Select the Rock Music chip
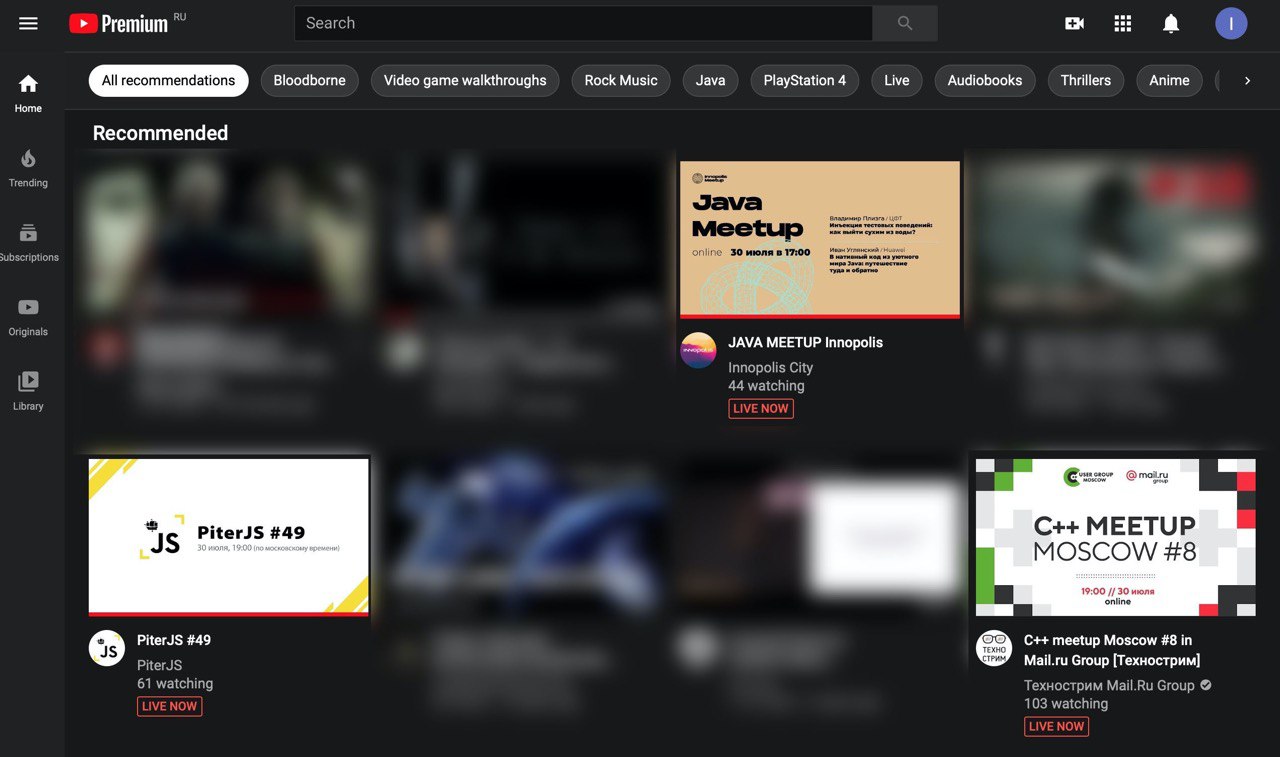The width and height of the screenshot is (1280, 757). click(621, 80)
